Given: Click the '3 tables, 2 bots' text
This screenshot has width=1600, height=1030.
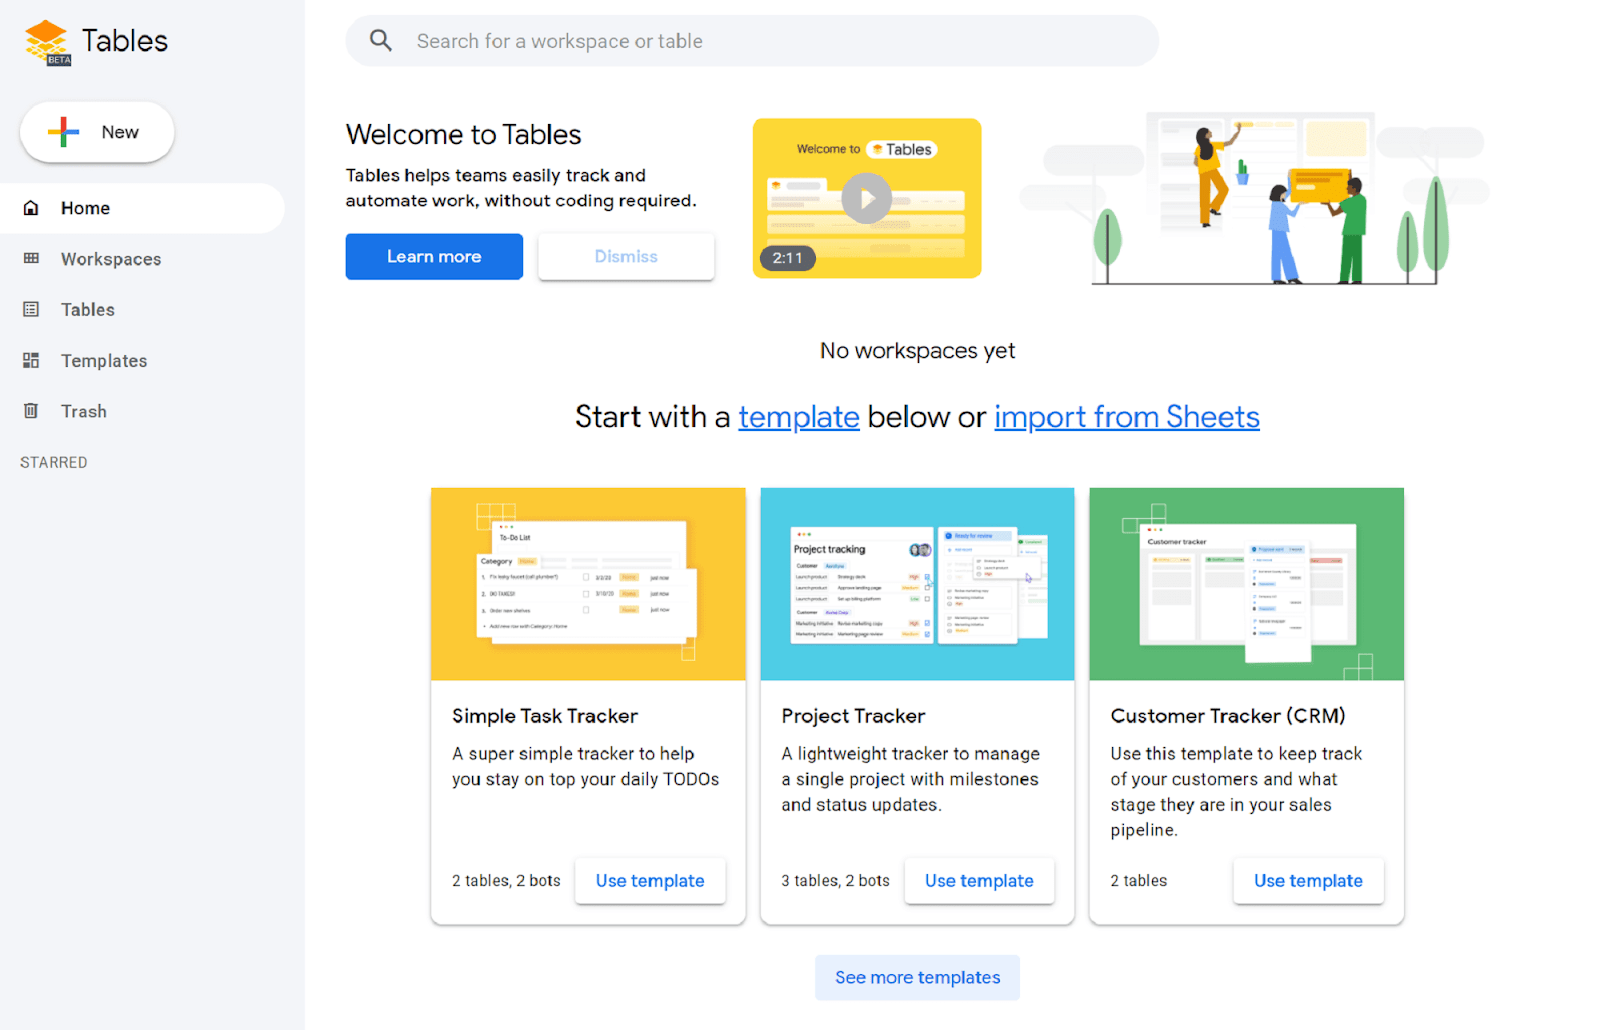Looking at the screenshot, I should 835,881.
